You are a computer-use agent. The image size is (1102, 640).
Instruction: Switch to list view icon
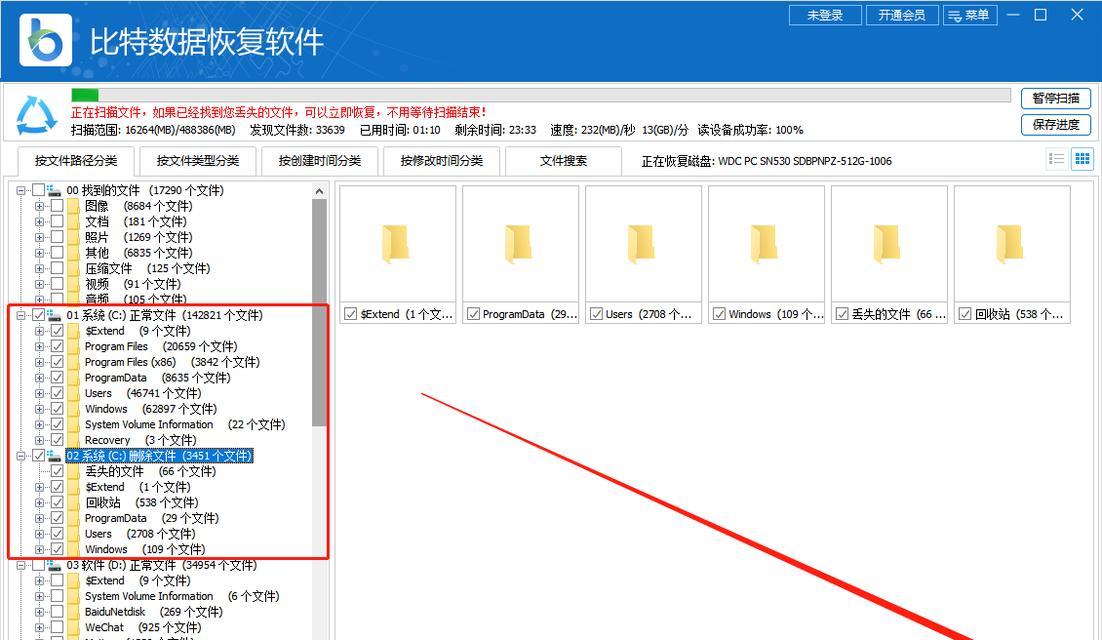(x=1056, y=159)
